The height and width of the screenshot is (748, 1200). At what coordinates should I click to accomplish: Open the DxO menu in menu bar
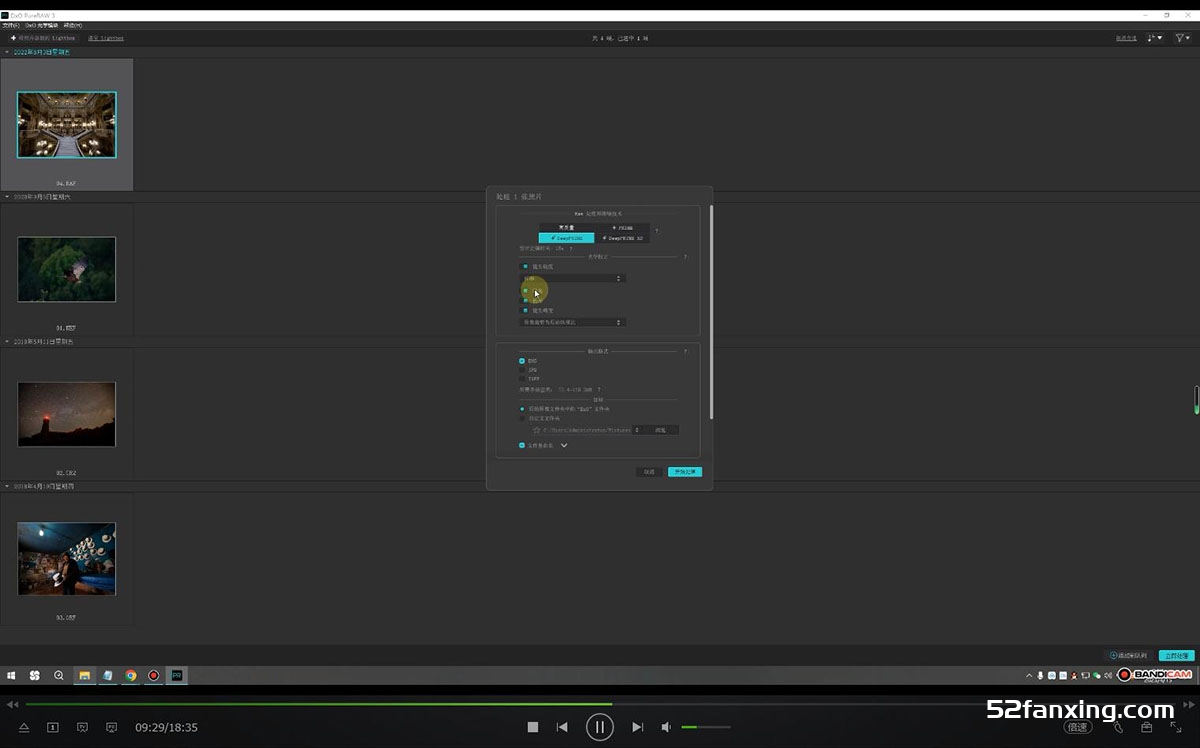pyautogui.click(x=41, y=25)
